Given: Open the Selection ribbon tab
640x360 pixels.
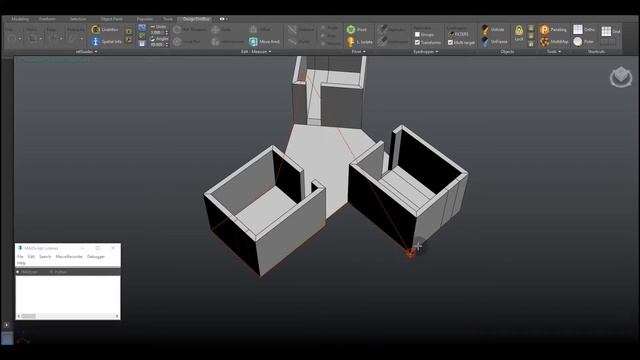Looking at the screenshot, I should point(78,19).
